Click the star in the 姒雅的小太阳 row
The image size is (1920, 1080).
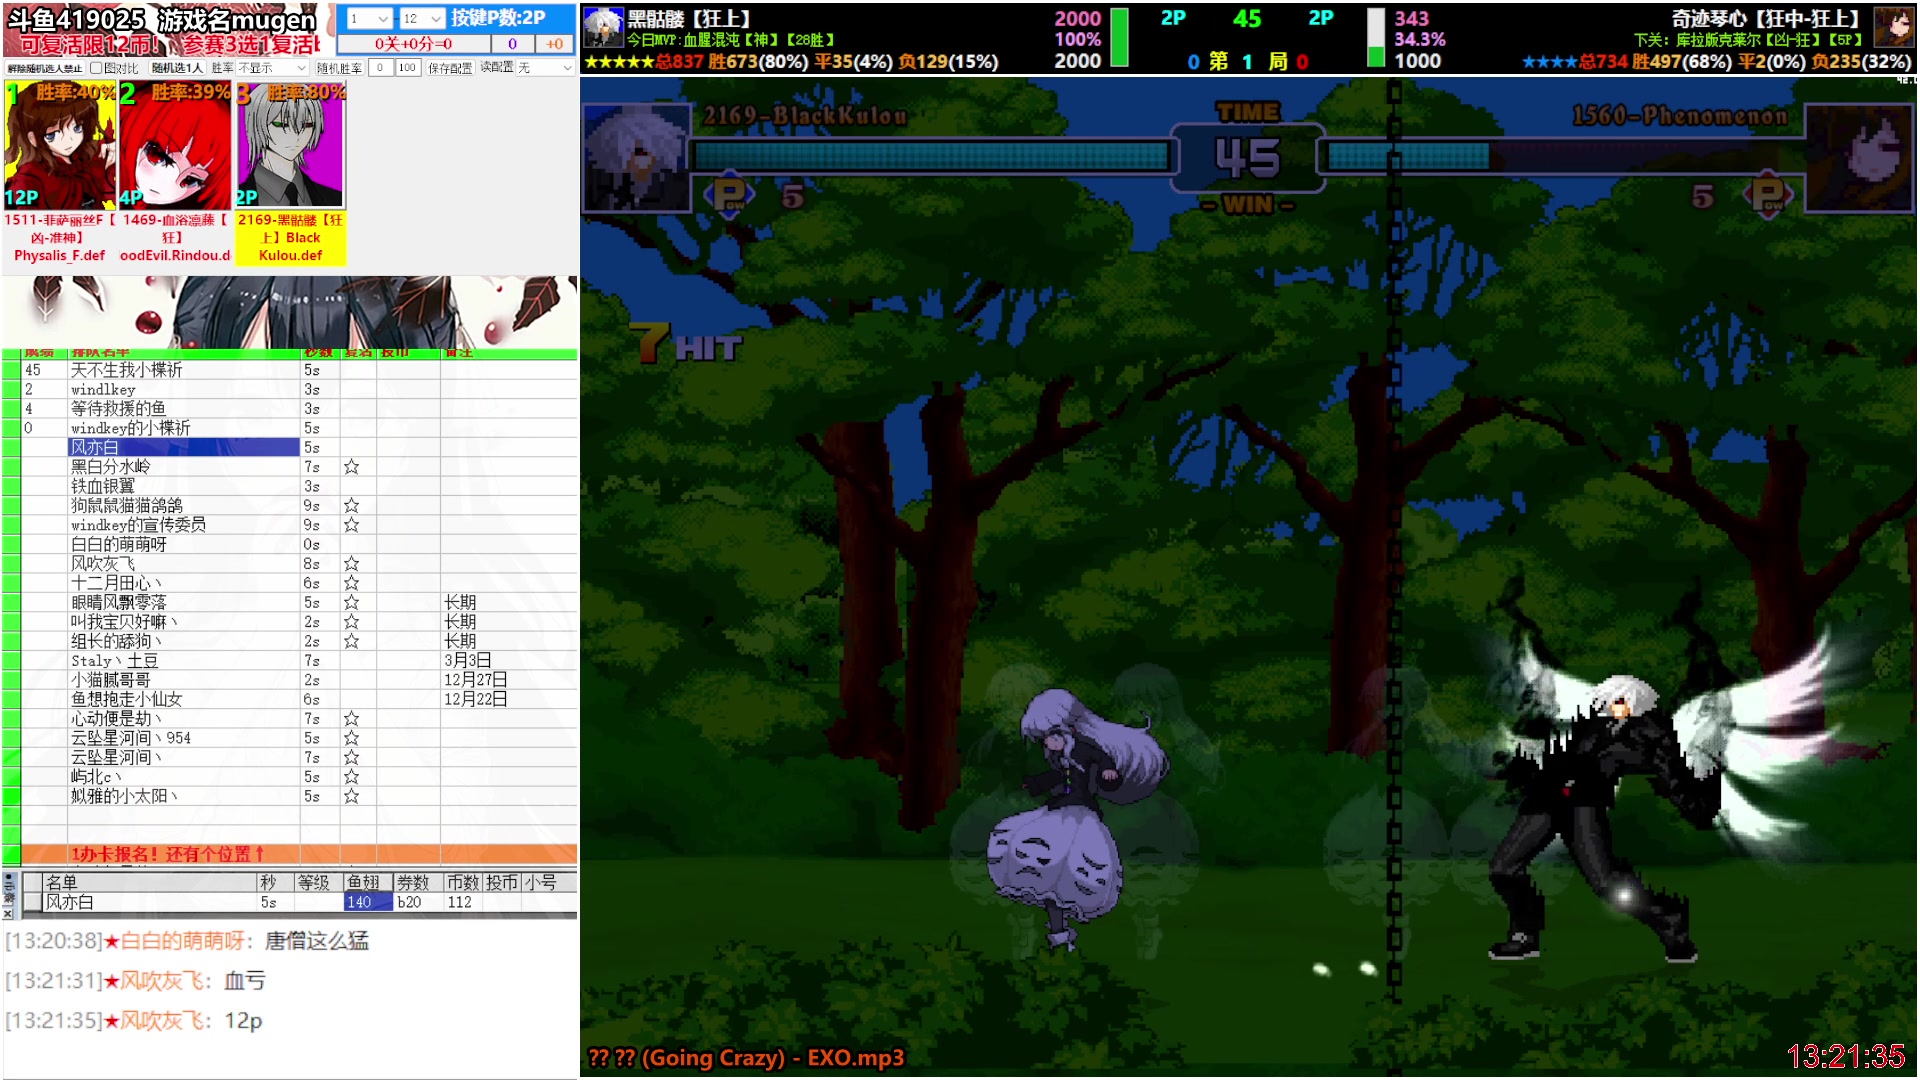351,797
